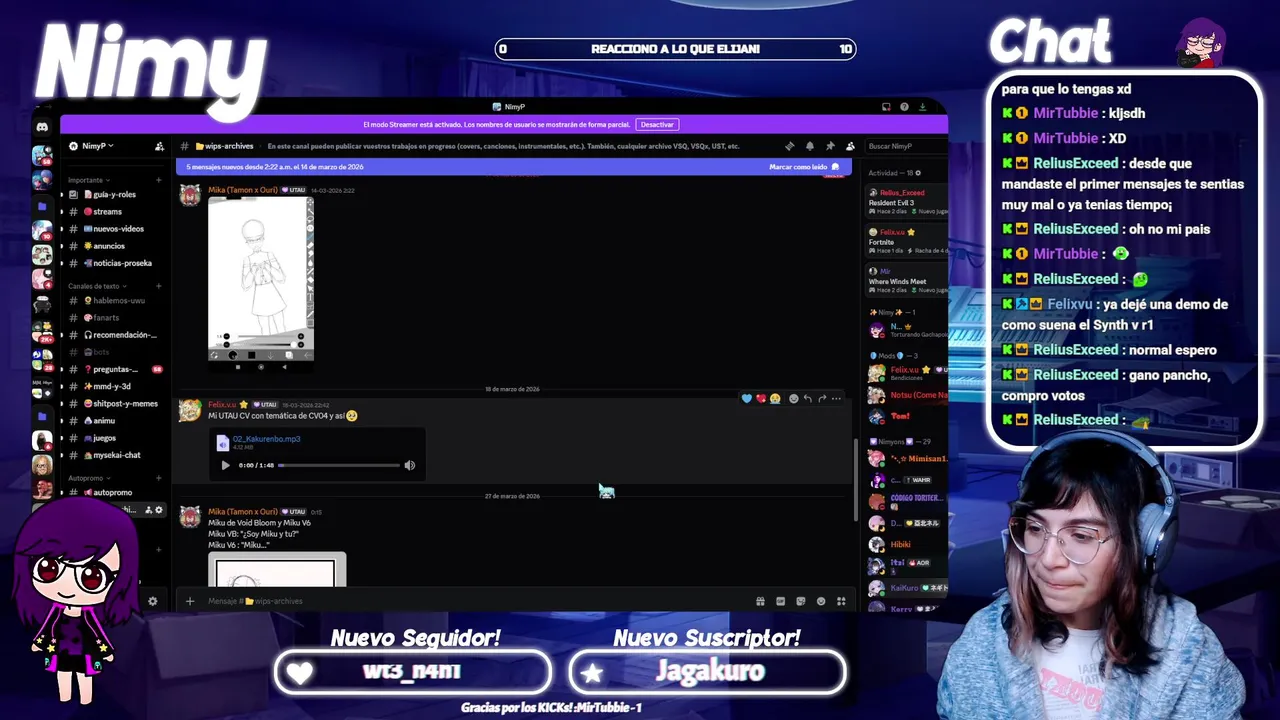Open attachment plus button in message box
This screenshot has height=720, width=1280.
coord(190,601)
